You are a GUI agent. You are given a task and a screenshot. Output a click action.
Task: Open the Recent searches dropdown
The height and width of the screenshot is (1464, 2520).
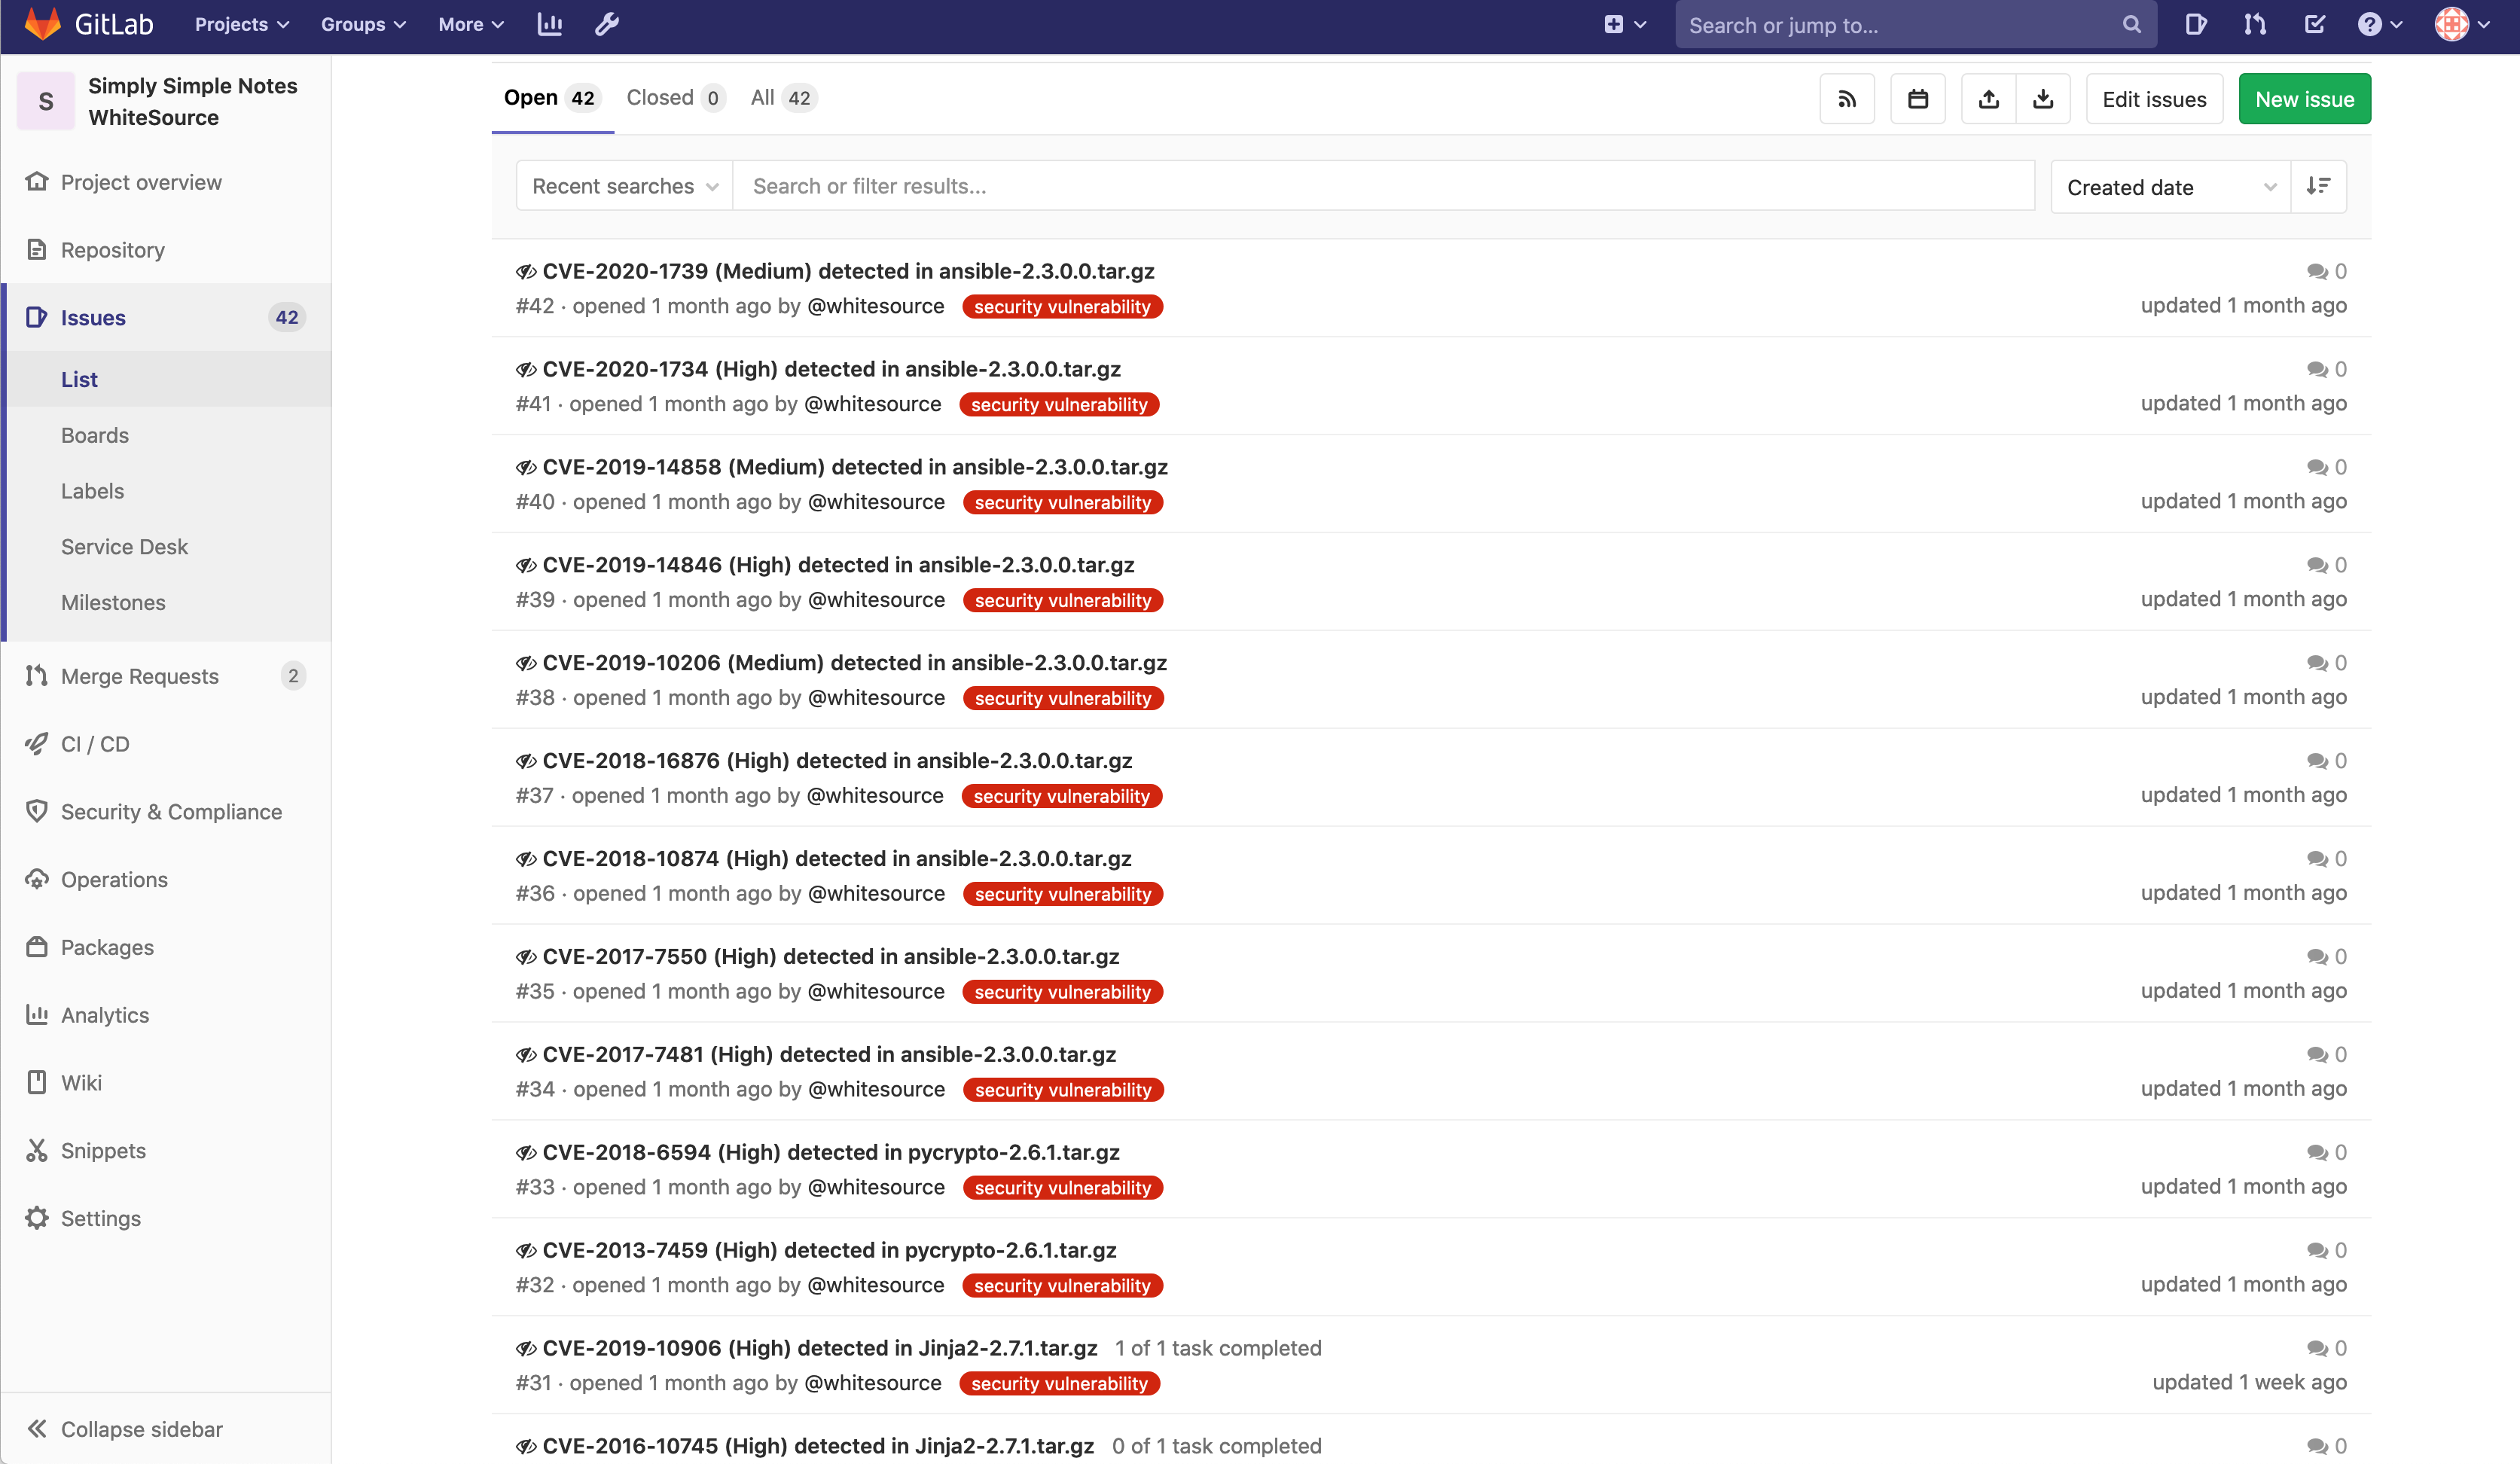pos(624,186)
